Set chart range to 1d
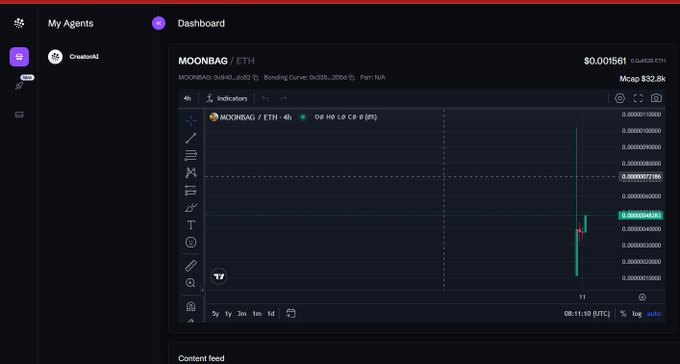Viewport: 680px width, 364px height. (x=271, y=314)
